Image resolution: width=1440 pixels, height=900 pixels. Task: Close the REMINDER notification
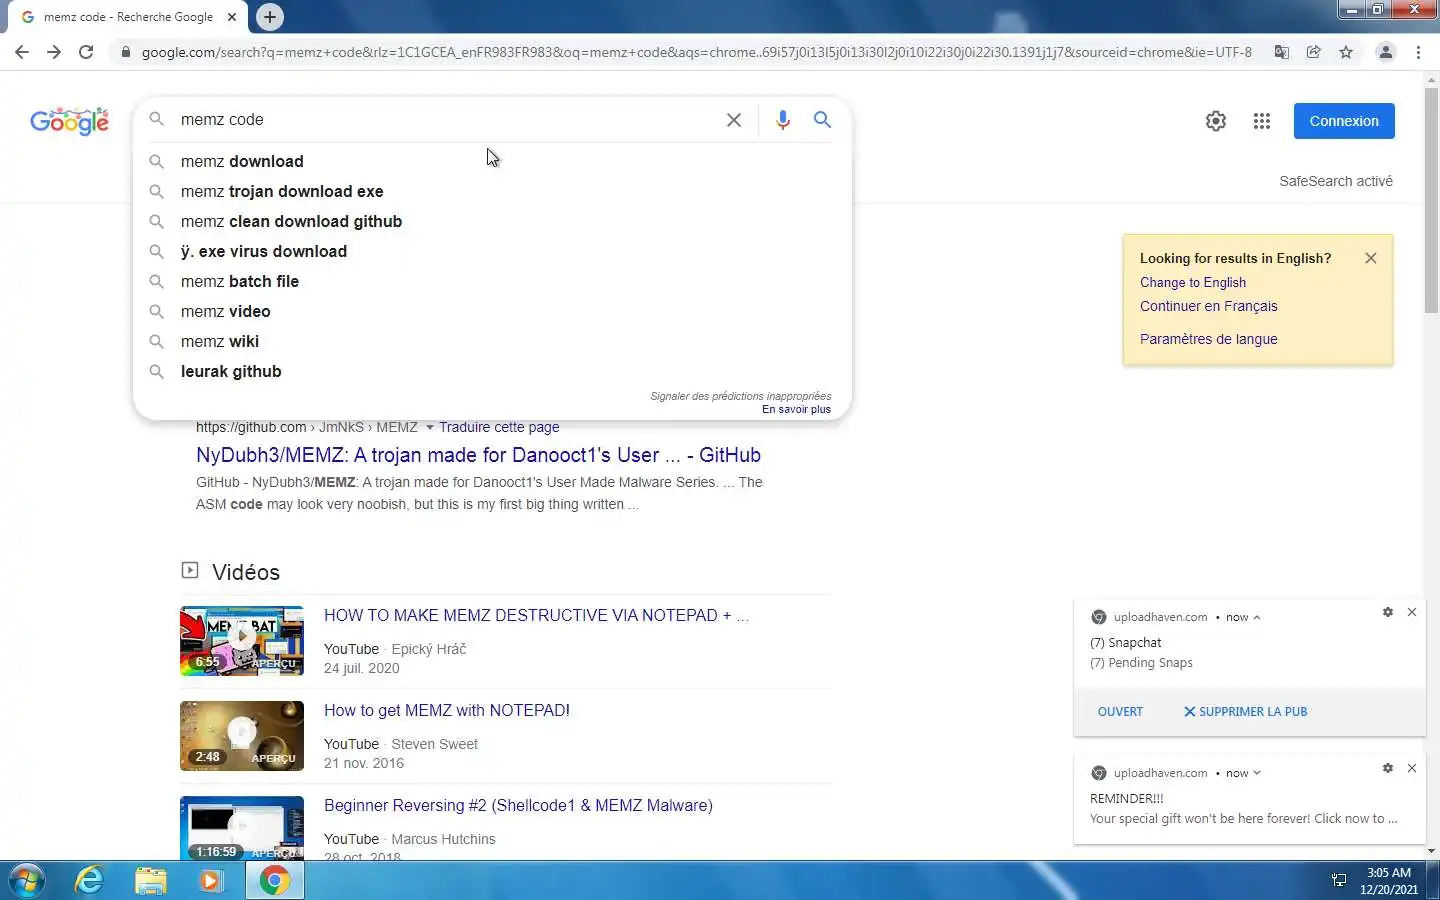pos(1412,768)
